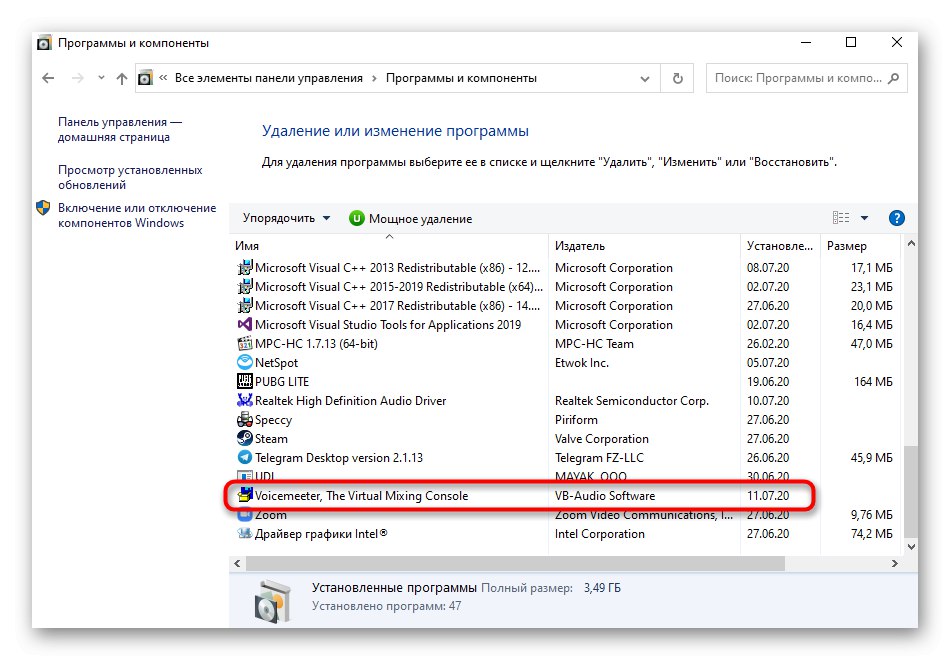Image resolution: width=950 pixels, height=660 pixels.
Task: Open the Упорядочить dropdown menu
Action: pyautogui.click(x=286, y=218)
